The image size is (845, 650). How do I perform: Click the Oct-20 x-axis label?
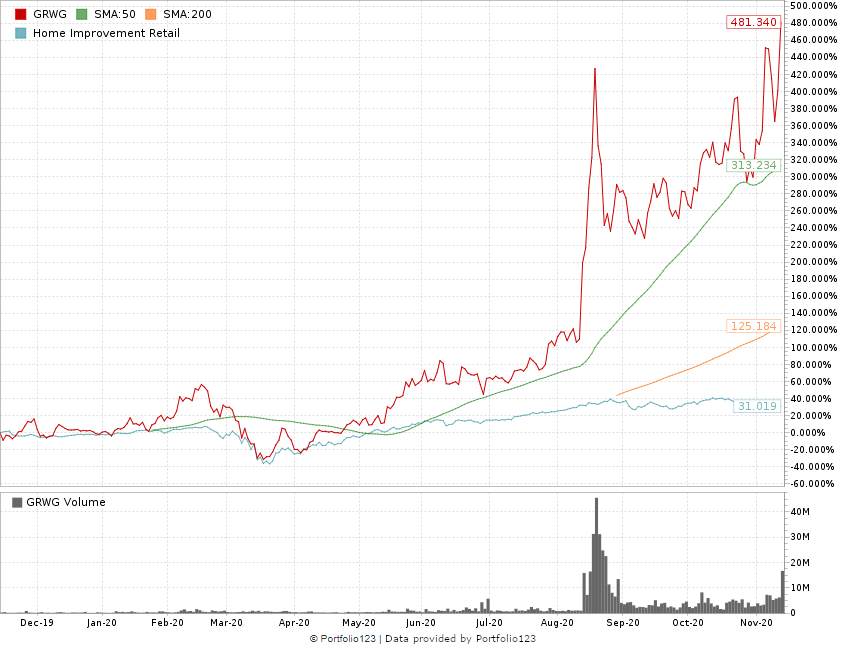pyautogui.click(x=688, y=623)
